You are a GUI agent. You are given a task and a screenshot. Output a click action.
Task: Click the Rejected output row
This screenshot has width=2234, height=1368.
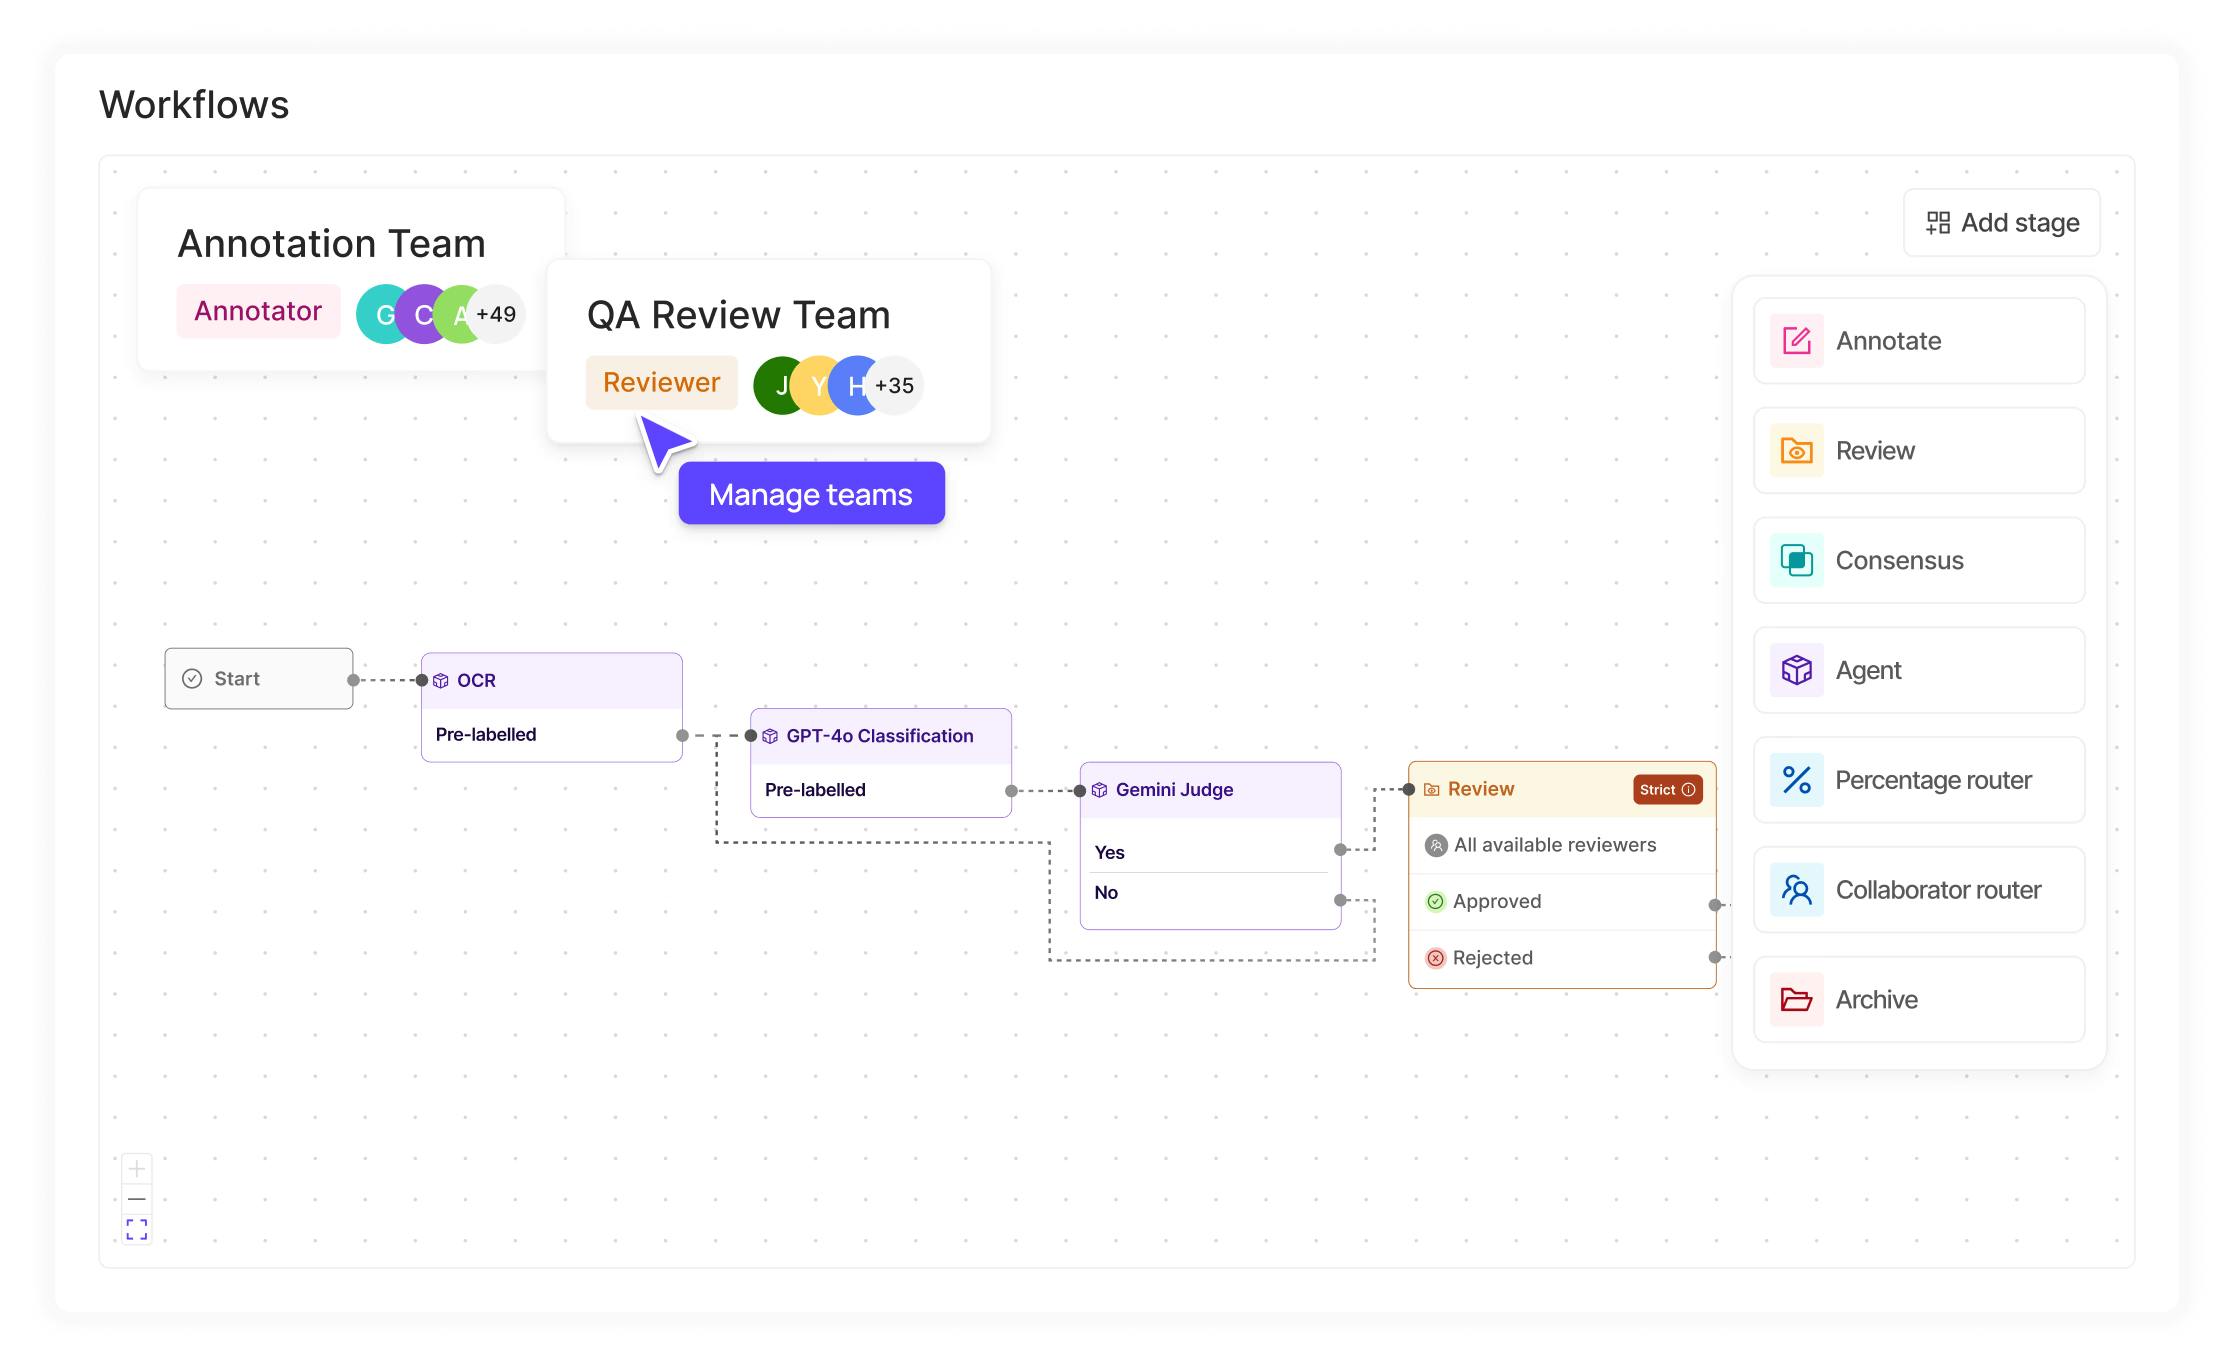point(1562,958)
